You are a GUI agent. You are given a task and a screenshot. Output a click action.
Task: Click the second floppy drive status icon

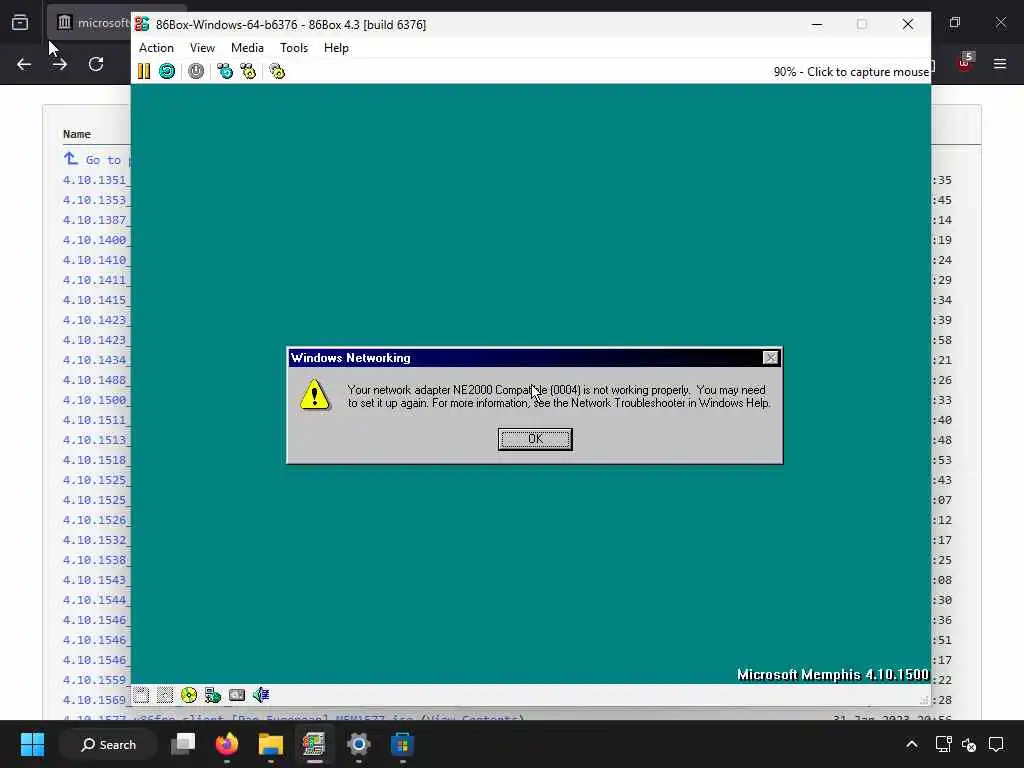165,696
